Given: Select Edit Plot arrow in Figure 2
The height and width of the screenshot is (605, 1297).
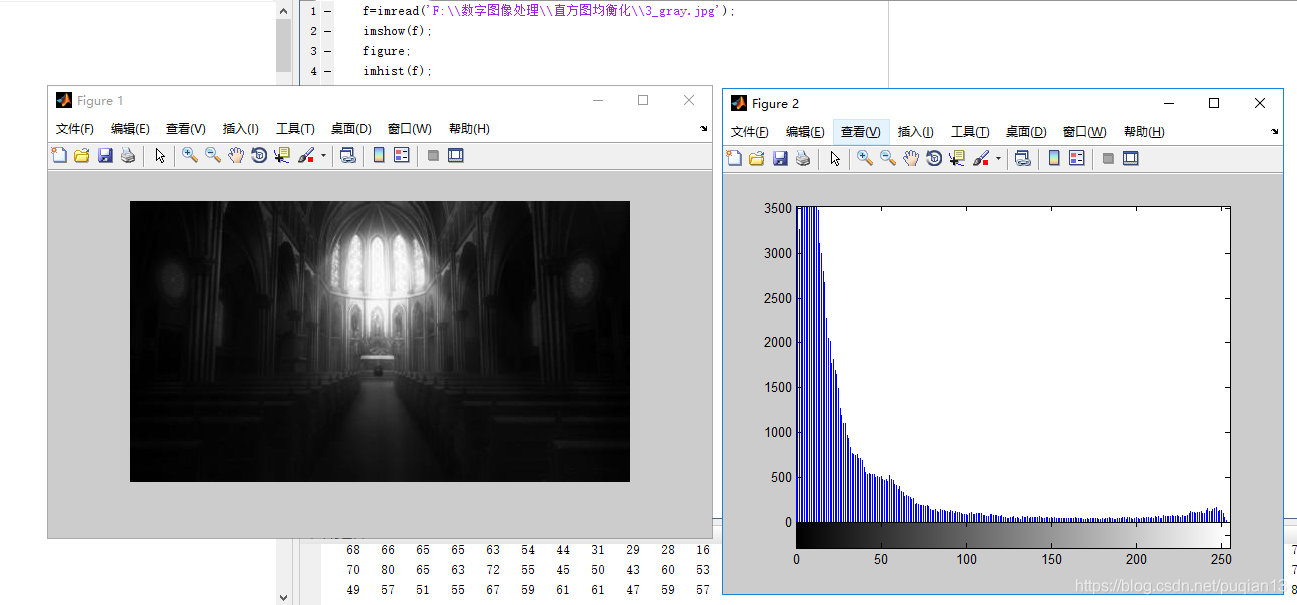Looking at the screenshot, I should pos(835,158).
